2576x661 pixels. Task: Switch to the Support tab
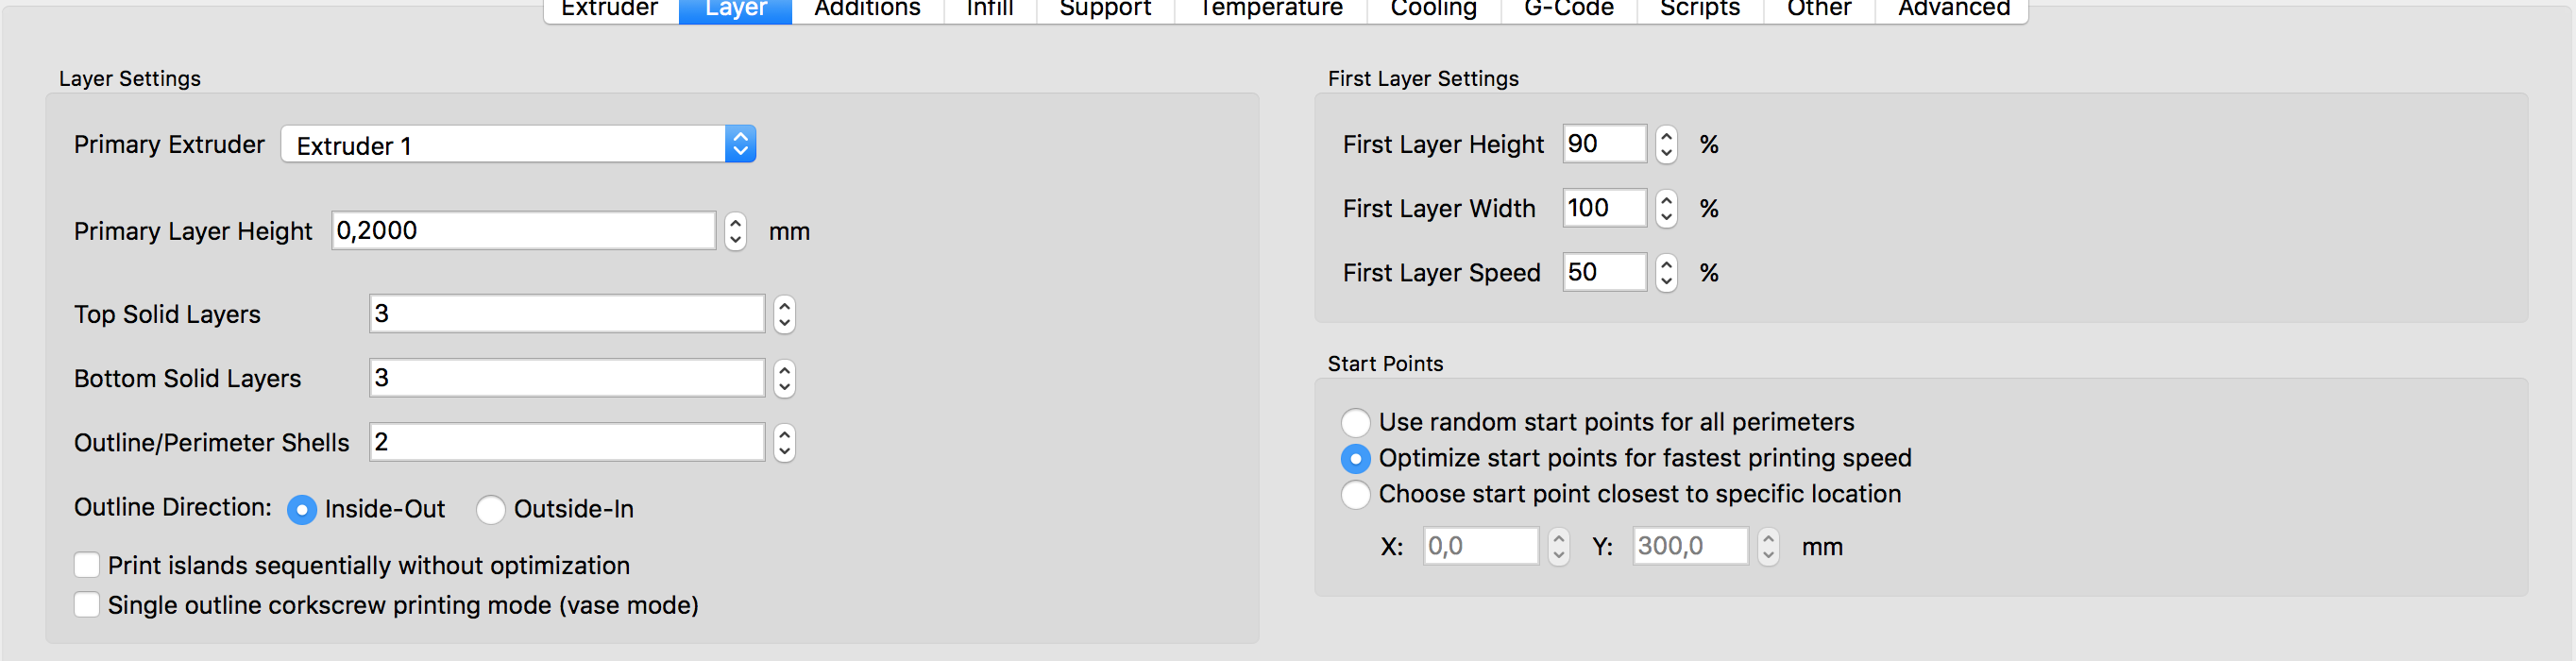coord(1105,9)
